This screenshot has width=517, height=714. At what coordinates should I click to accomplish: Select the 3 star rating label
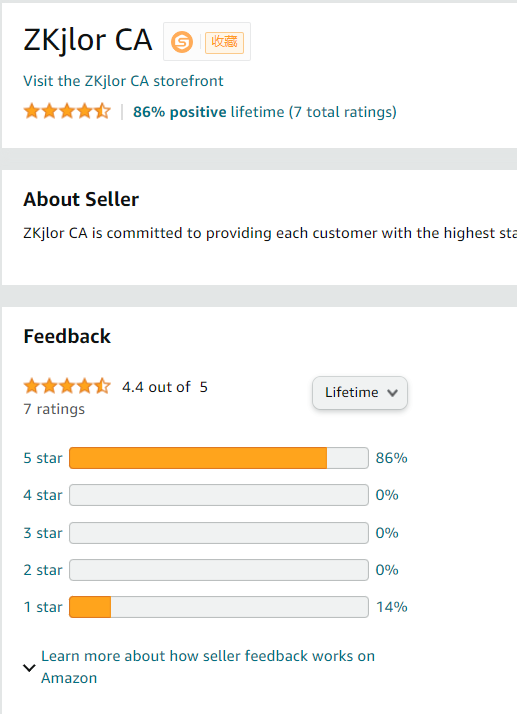(43, 533)
